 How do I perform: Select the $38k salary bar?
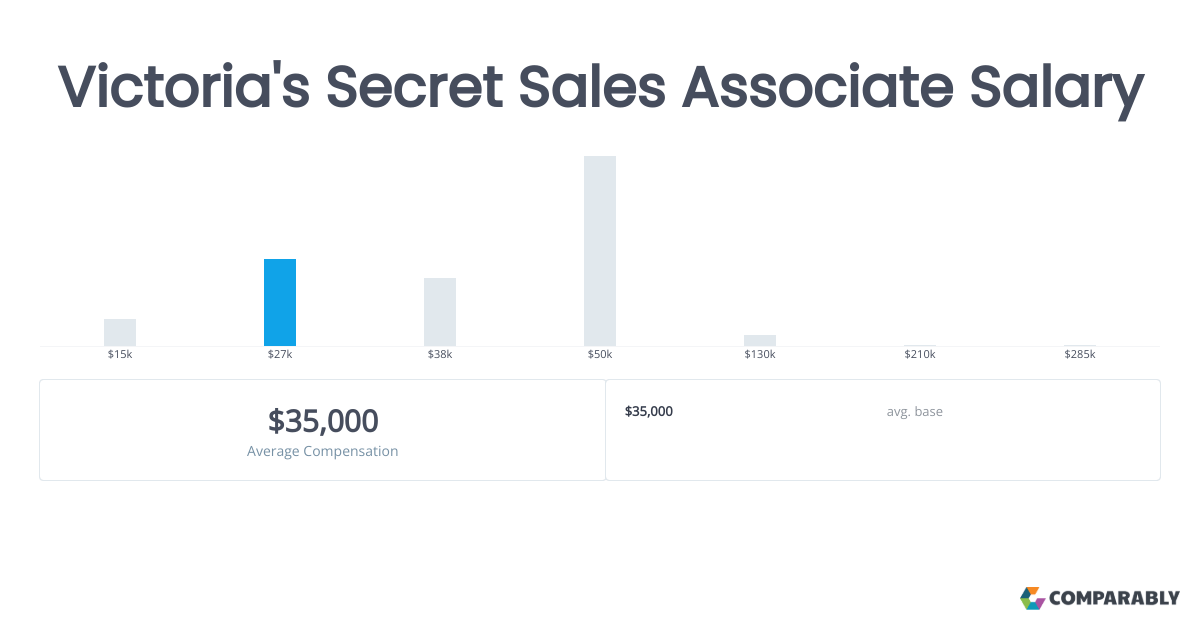pos(440,312)
